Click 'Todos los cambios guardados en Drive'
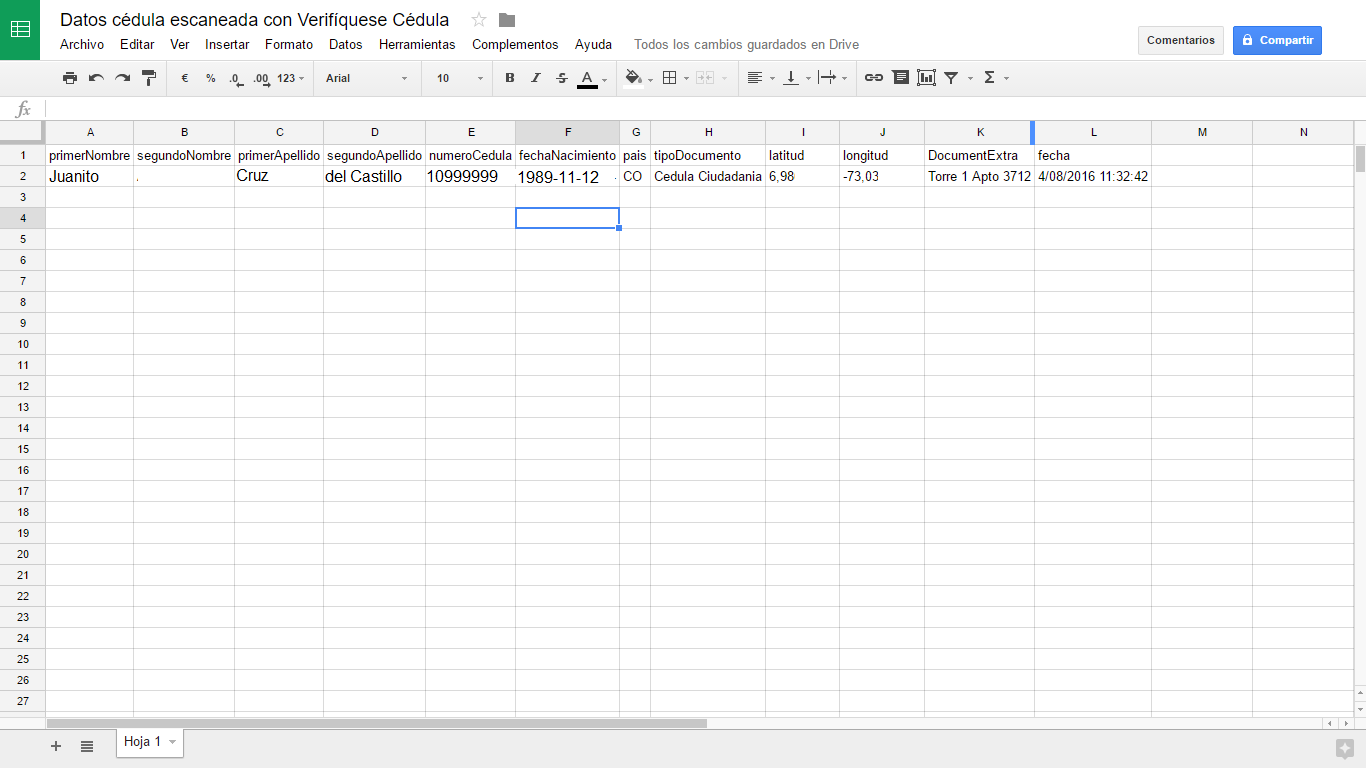This screenshot has height=768, width=1366. click(x=746, y=44)
